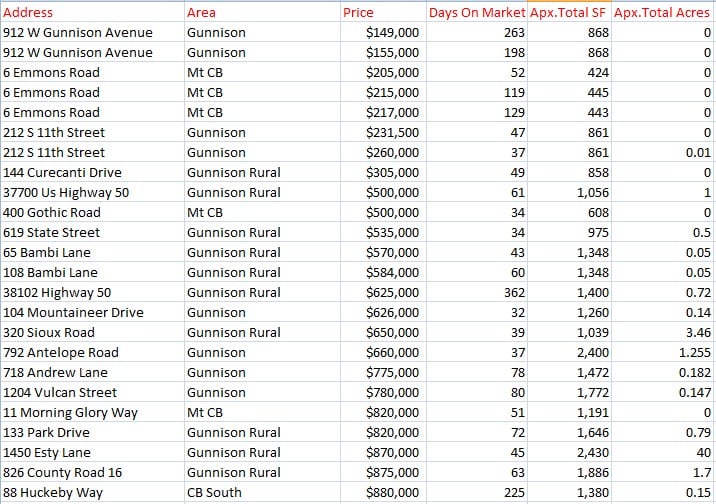Click Mt CB area for 400 Gothic Road
This screenshot has width=716, height=504.
pyautogui.click(x=262, y=213)
